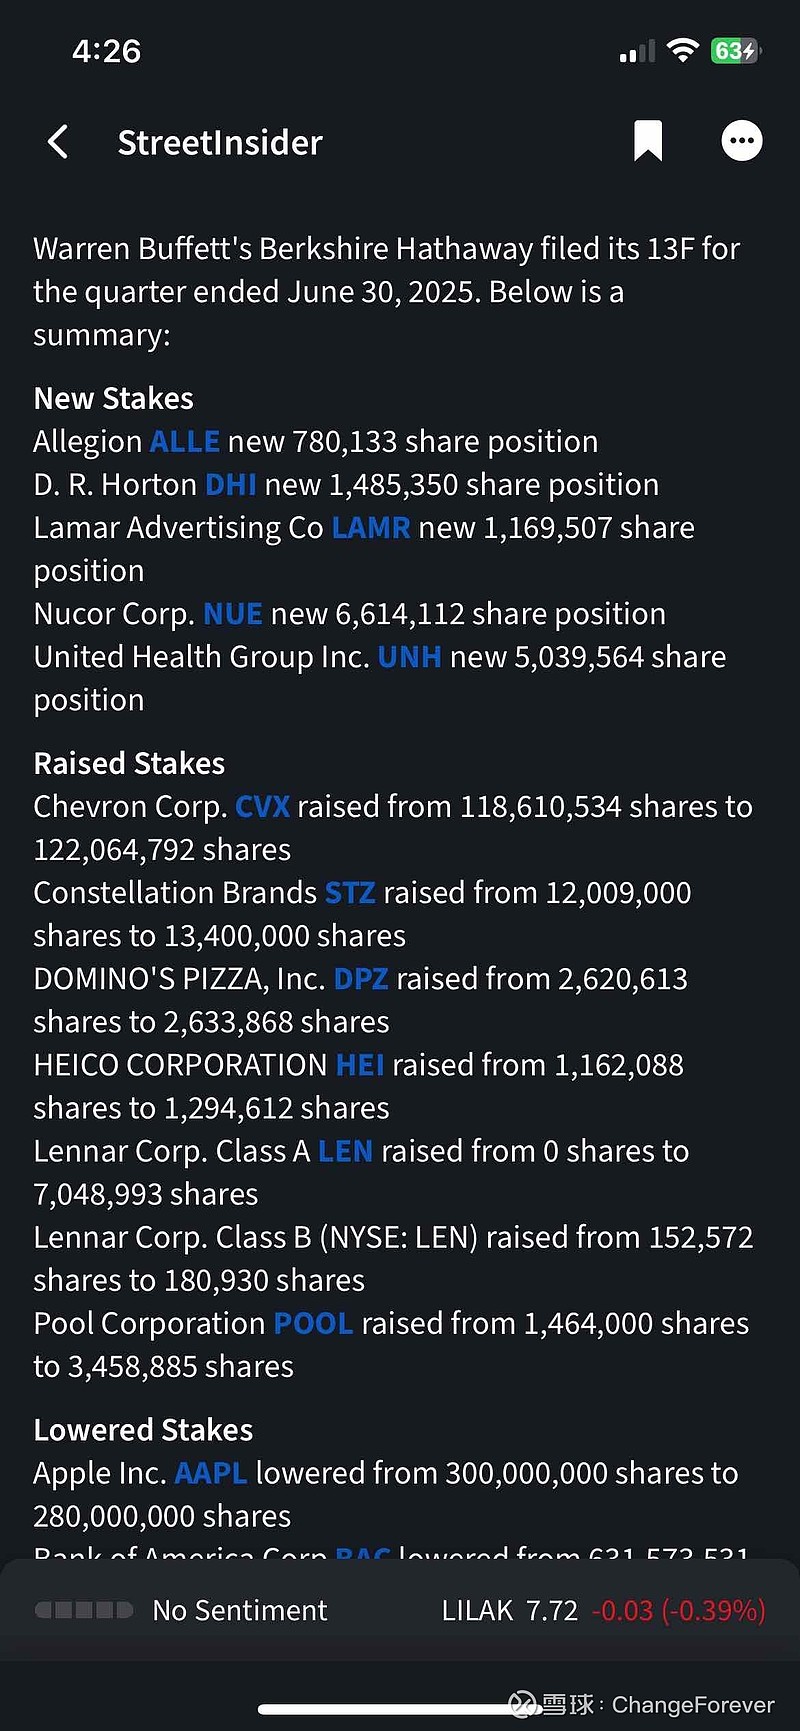Tap the STZ ticker symbol
This screenshot has width=800, height=1731.
pyautogui.click(x=350, y=892)
